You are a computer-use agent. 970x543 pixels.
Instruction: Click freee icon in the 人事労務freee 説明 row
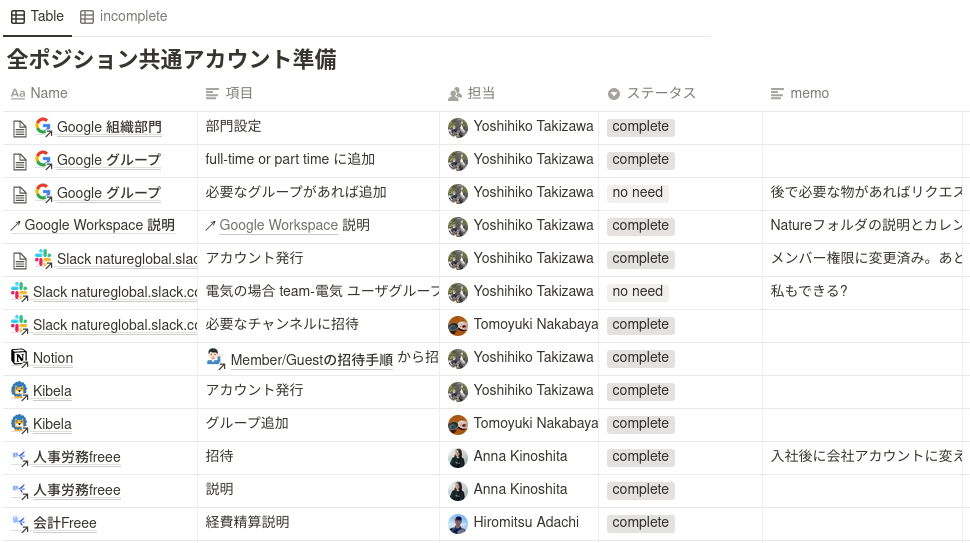pos(20,491)
